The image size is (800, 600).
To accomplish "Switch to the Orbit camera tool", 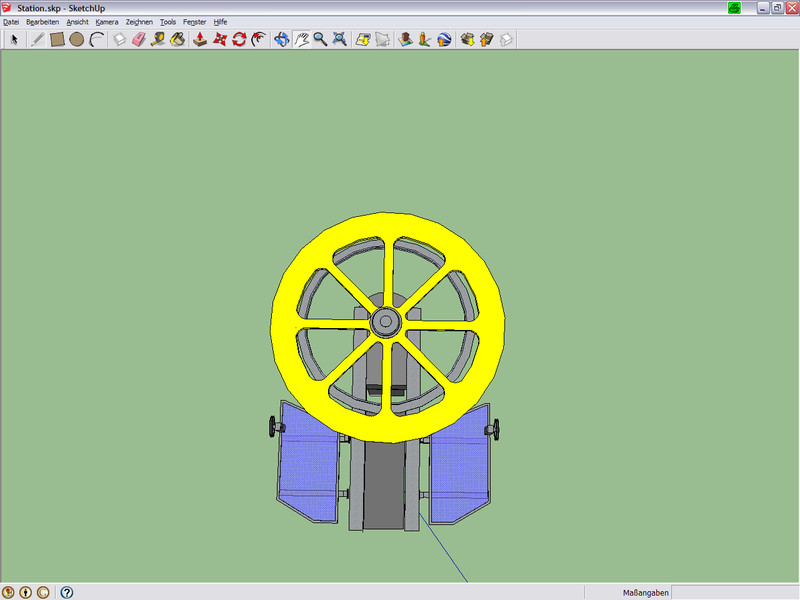I will click(x=282, y=39).
